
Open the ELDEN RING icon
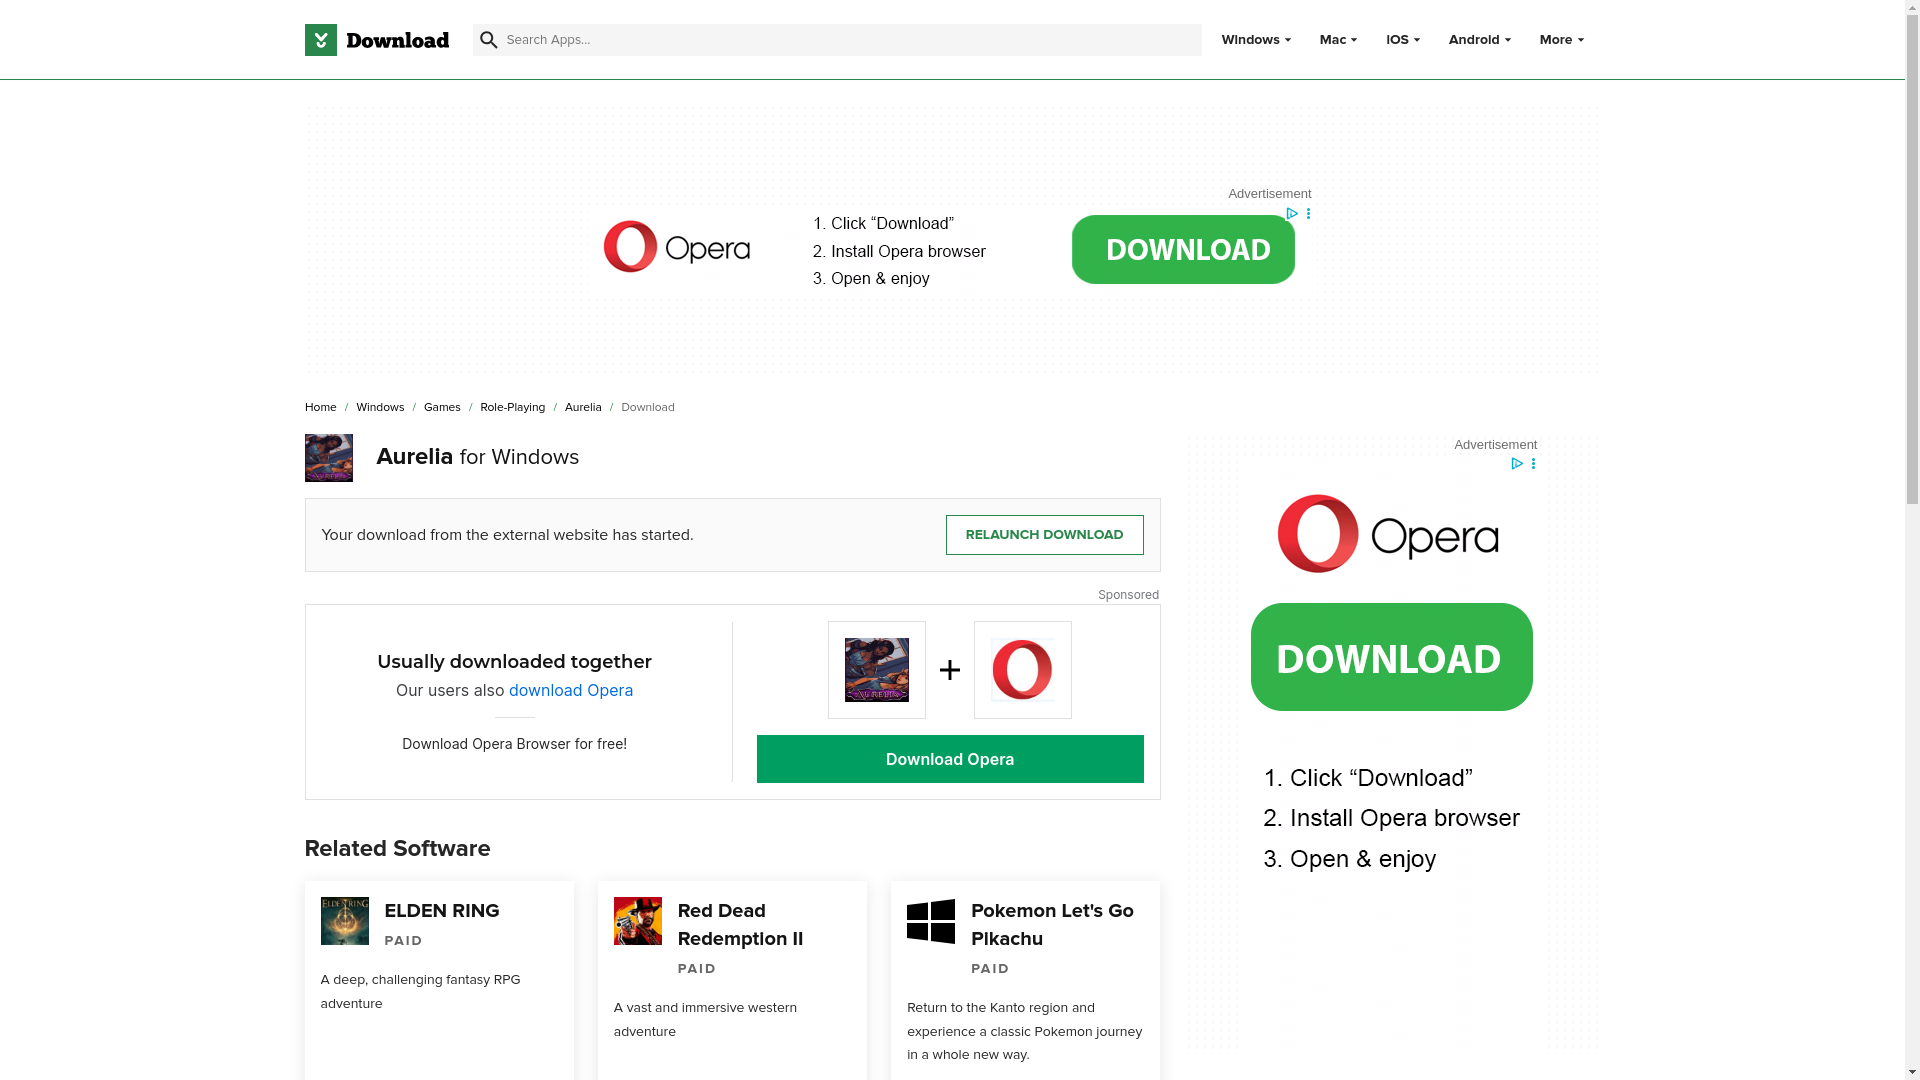(344, 921)
